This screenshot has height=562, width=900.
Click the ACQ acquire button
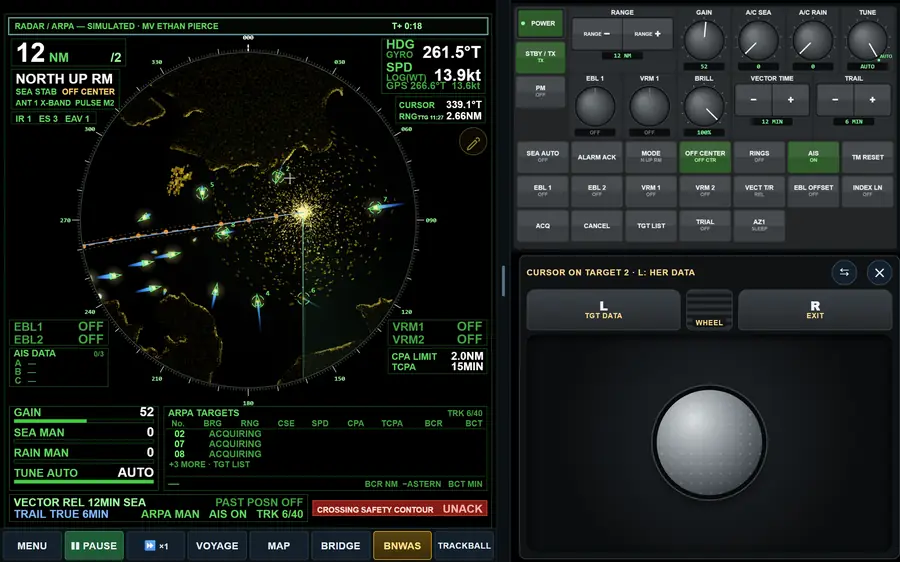pos(542,226)
